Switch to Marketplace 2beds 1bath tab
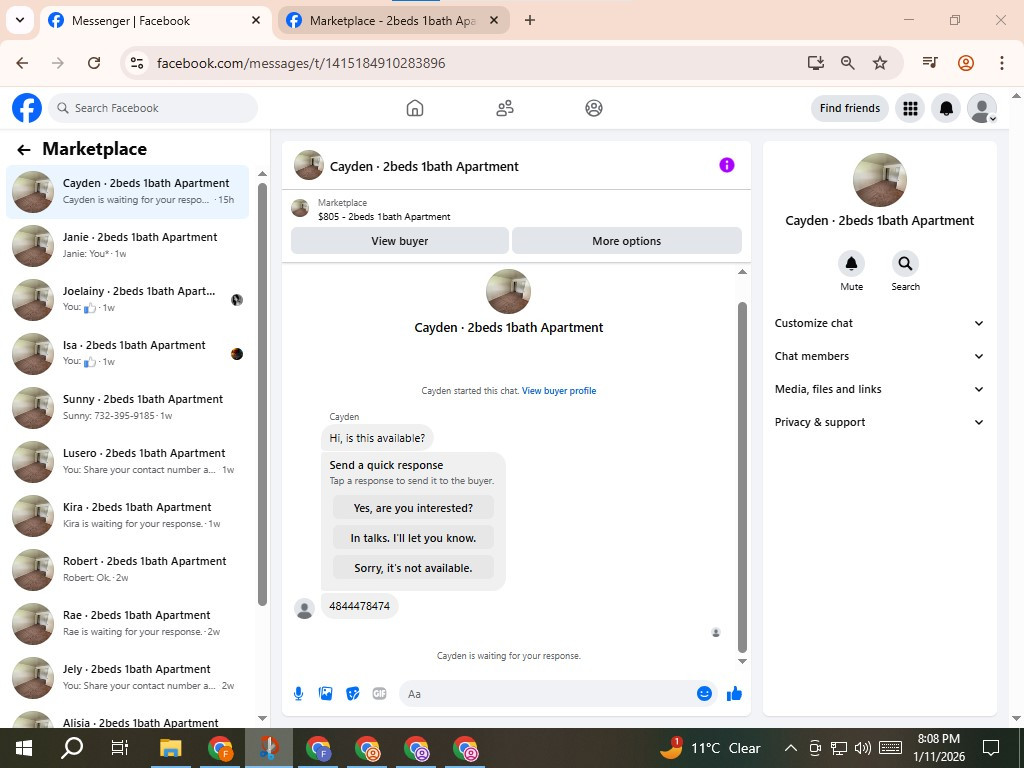 point(393,21)
